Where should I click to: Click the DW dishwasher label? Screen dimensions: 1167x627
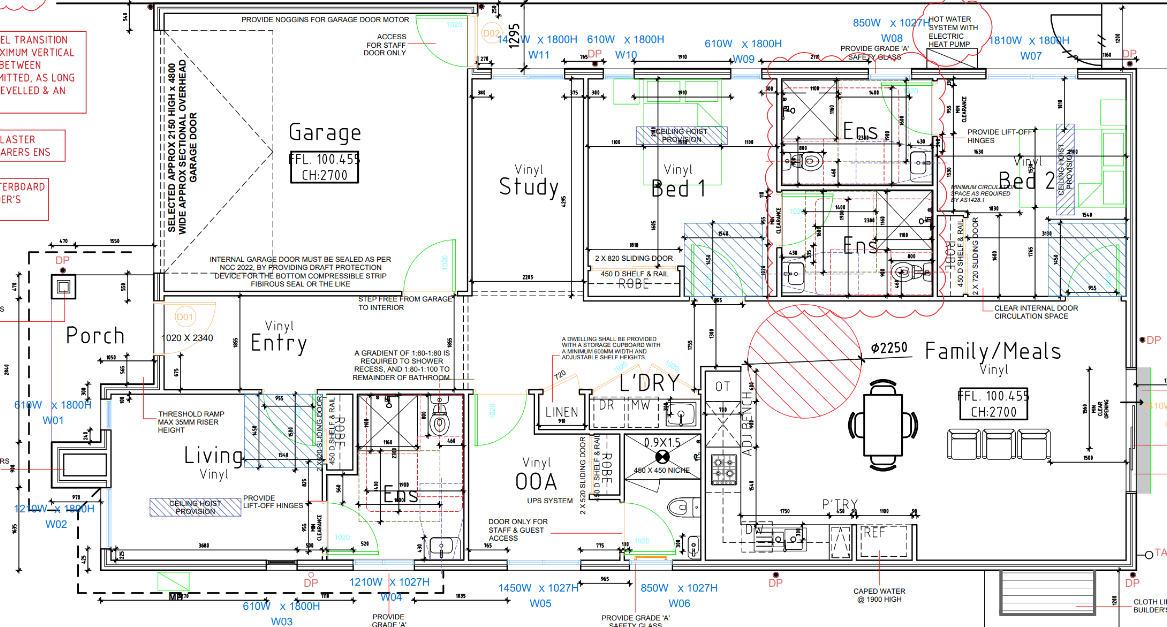click(755, 531)
